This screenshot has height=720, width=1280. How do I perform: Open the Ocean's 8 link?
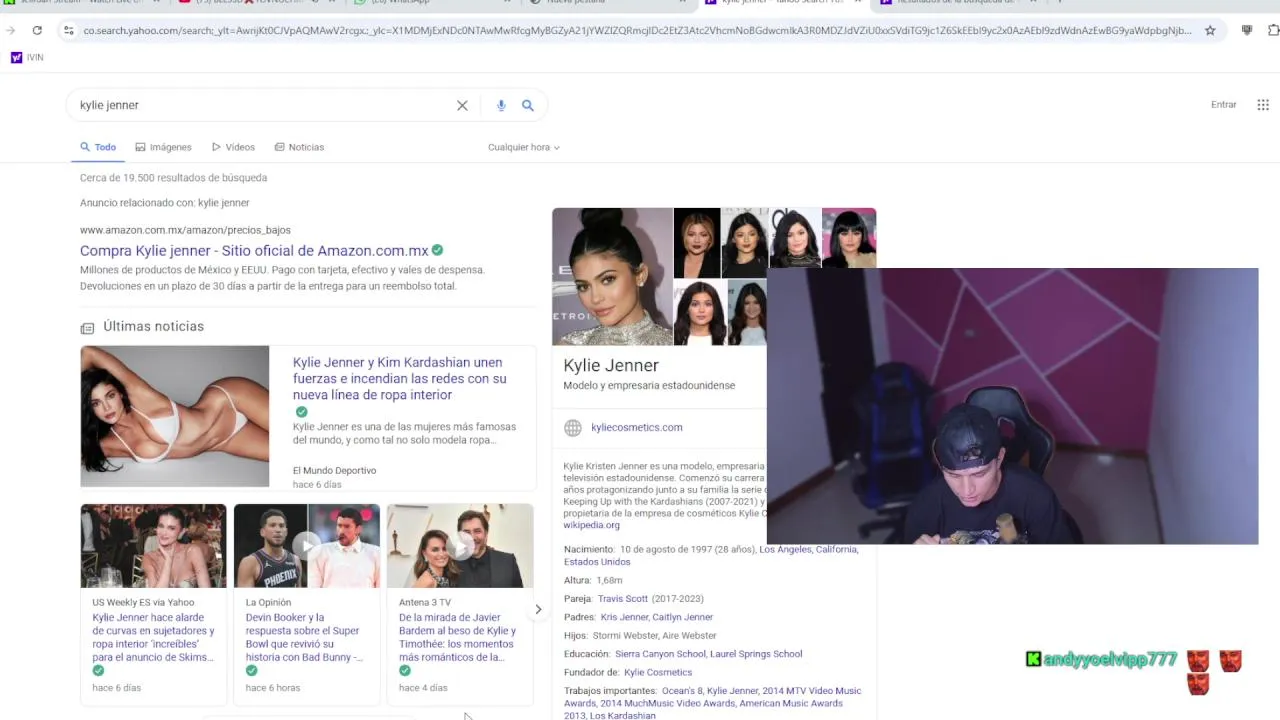click(x=682, y=691)
